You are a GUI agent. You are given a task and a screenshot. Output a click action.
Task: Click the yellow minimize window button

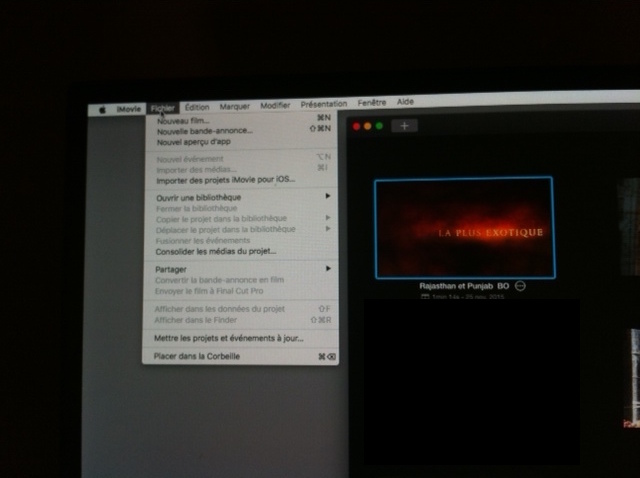[368, 126]
